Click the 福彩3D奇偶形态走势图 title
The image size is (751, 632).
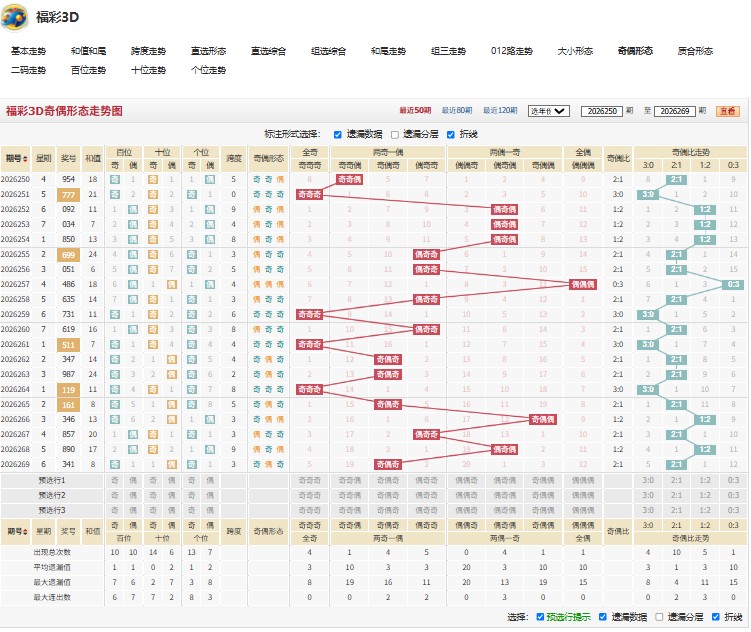(x=64, y=111)
